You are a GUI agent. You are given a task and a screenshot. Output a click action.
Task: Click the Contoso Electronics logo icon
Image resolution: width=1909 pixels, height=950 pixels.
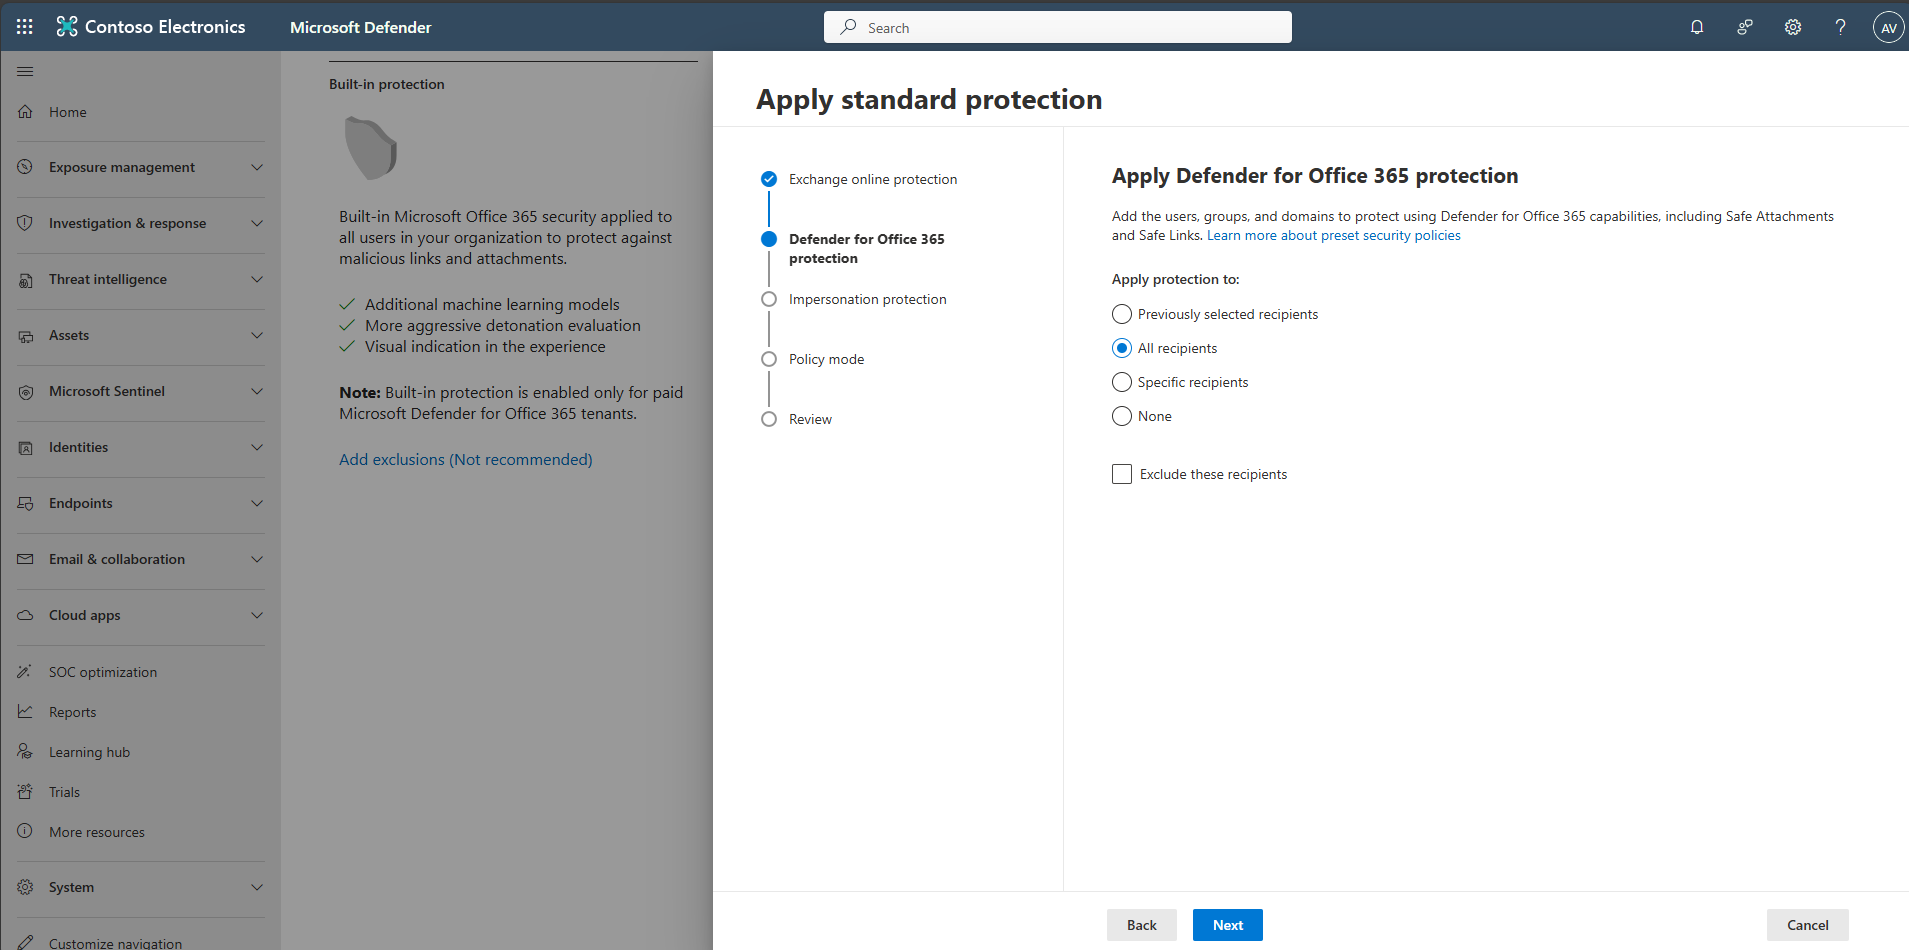67,27
